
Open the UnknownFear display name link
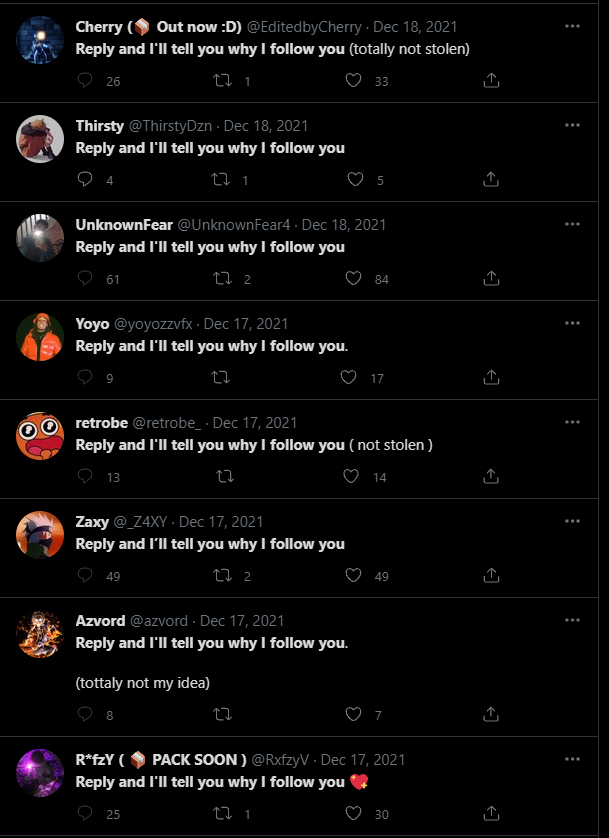pyautogui.click(x=124, y=225)
